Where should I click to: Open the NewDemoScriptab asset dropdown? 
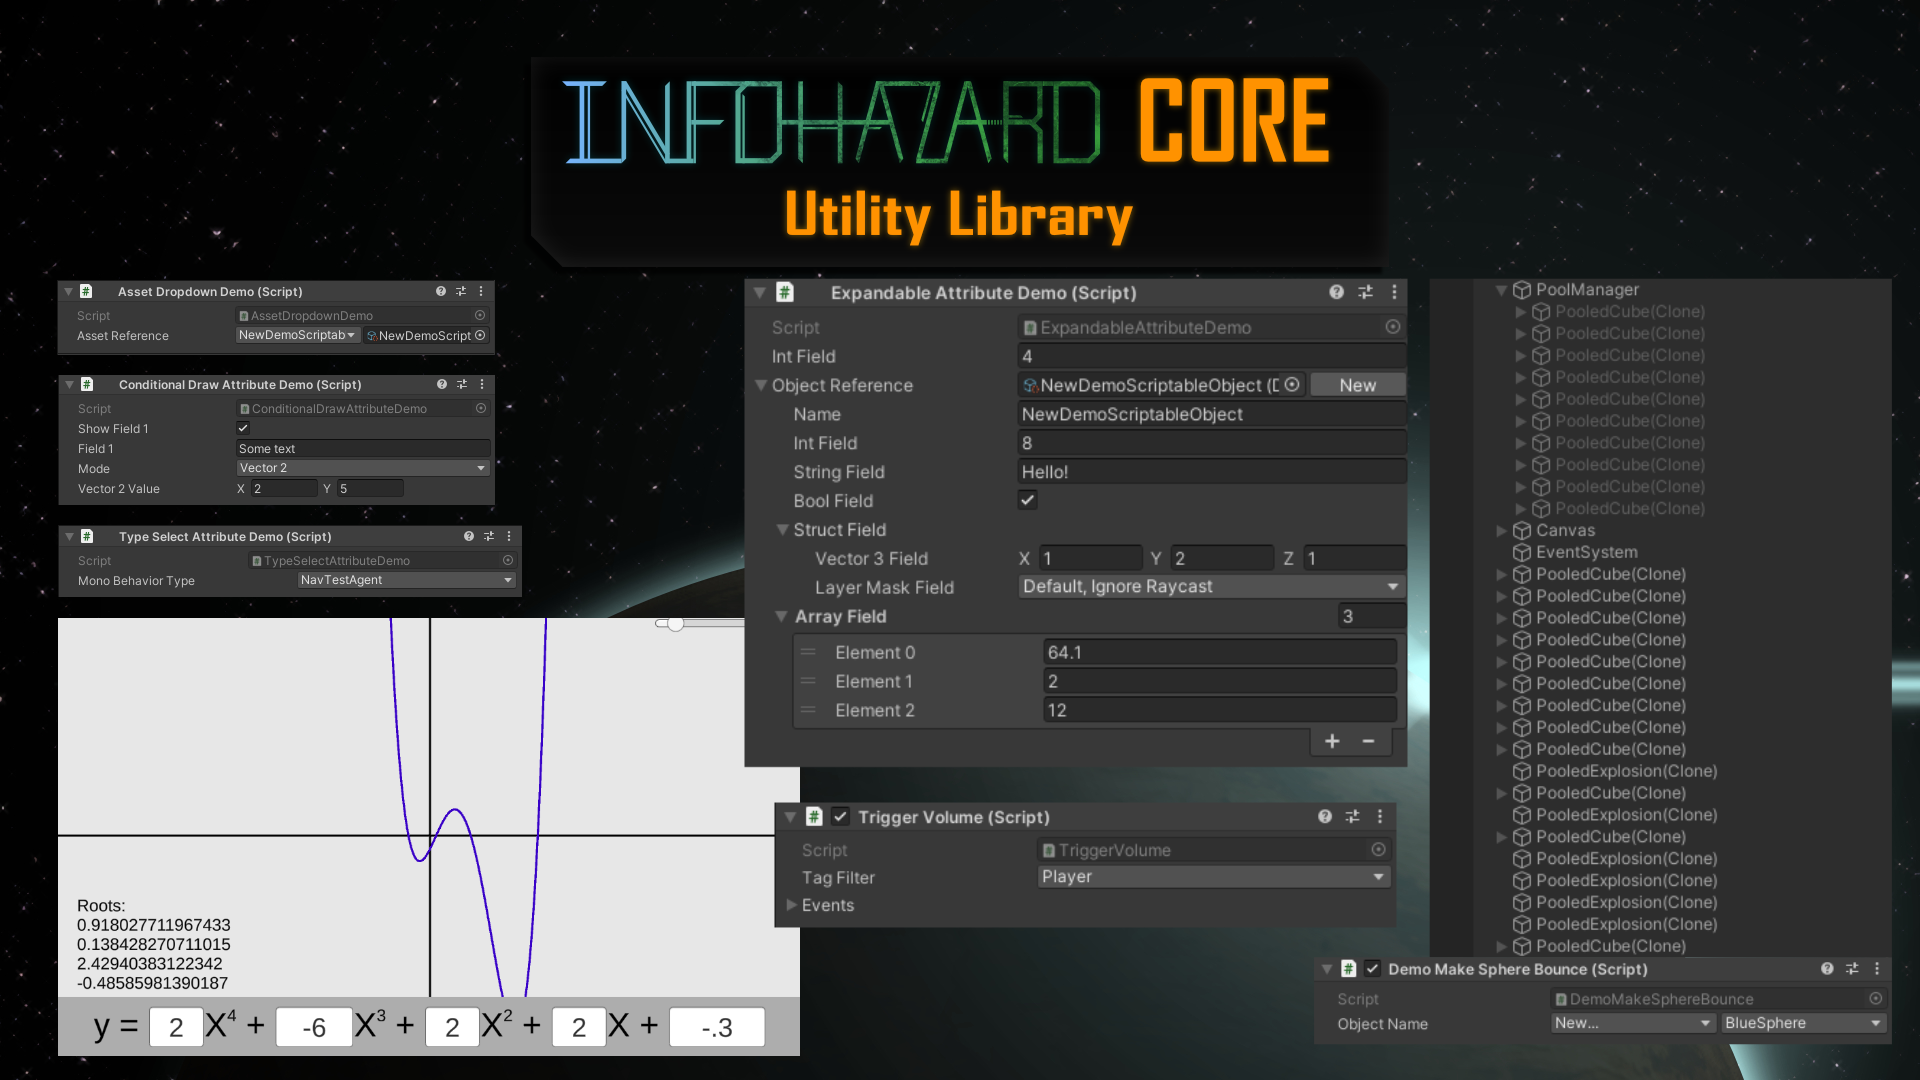coord(298,335)
